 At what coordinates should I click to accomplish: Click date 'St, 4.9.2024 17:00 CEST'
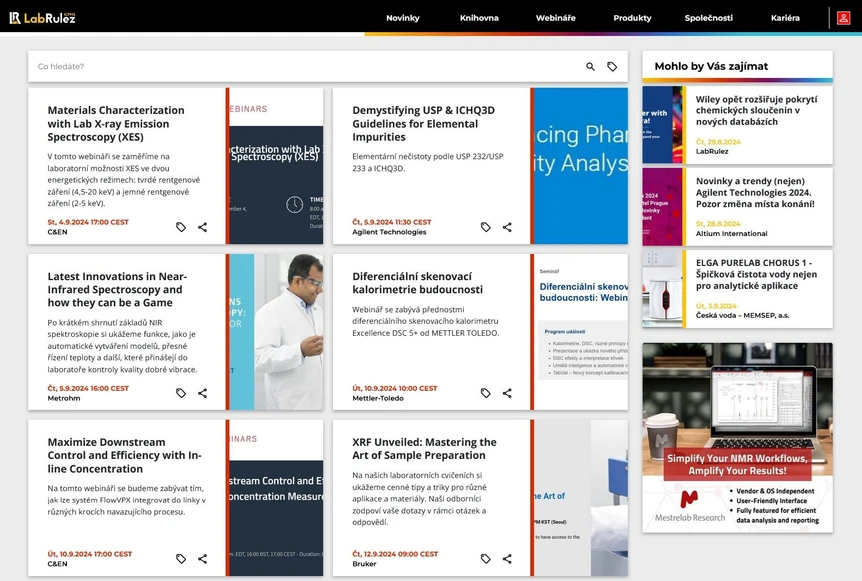tap(88, 222)
